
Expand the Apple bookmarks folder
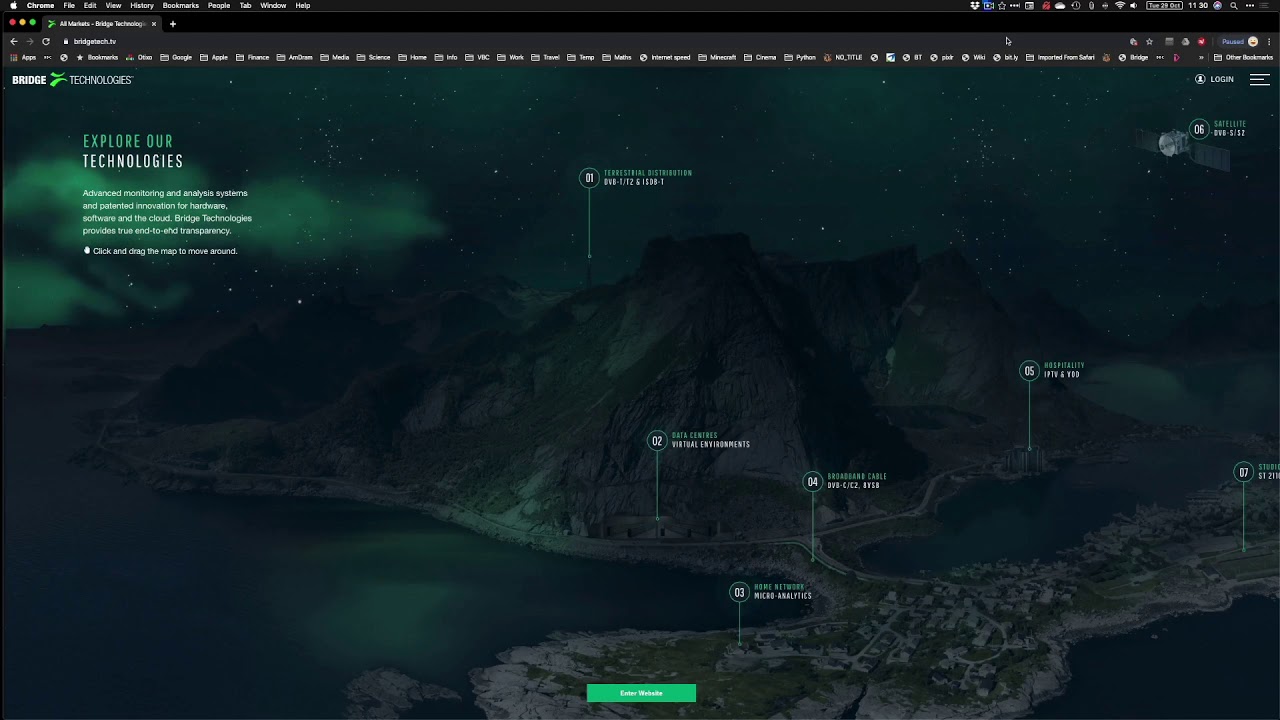pyautogui.click(x=214, y=57)
